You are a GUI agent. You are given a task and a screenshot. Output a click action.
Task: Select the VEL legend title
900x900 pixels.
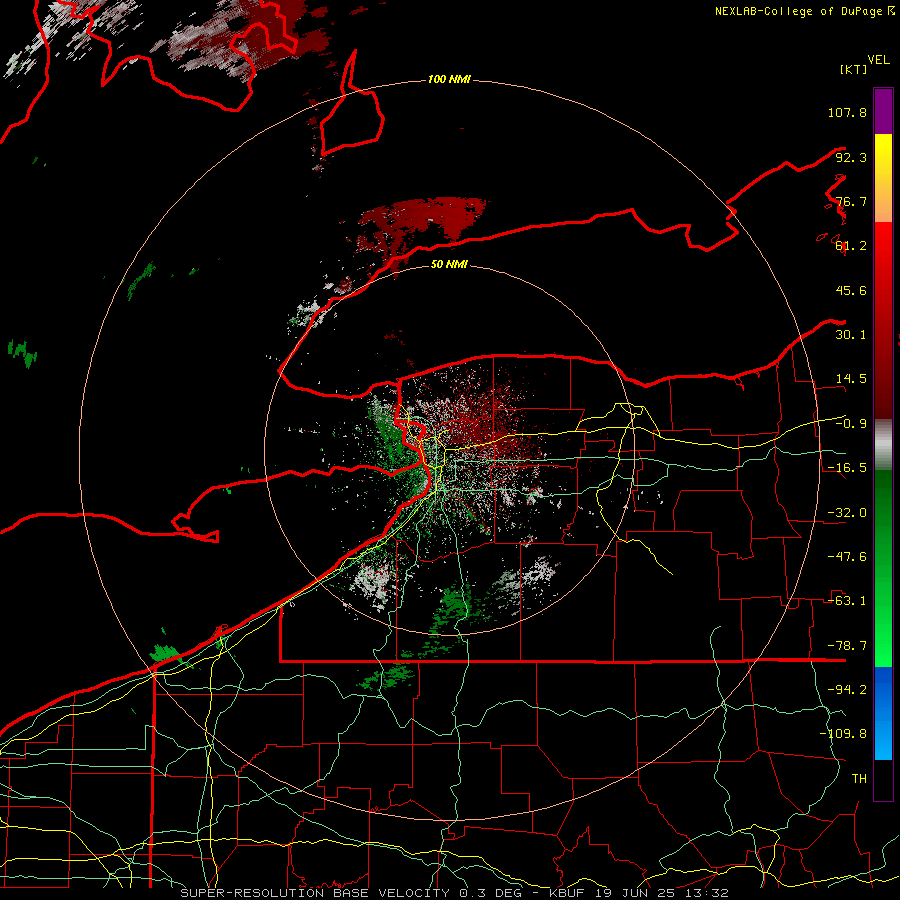(x=878, y=60)
